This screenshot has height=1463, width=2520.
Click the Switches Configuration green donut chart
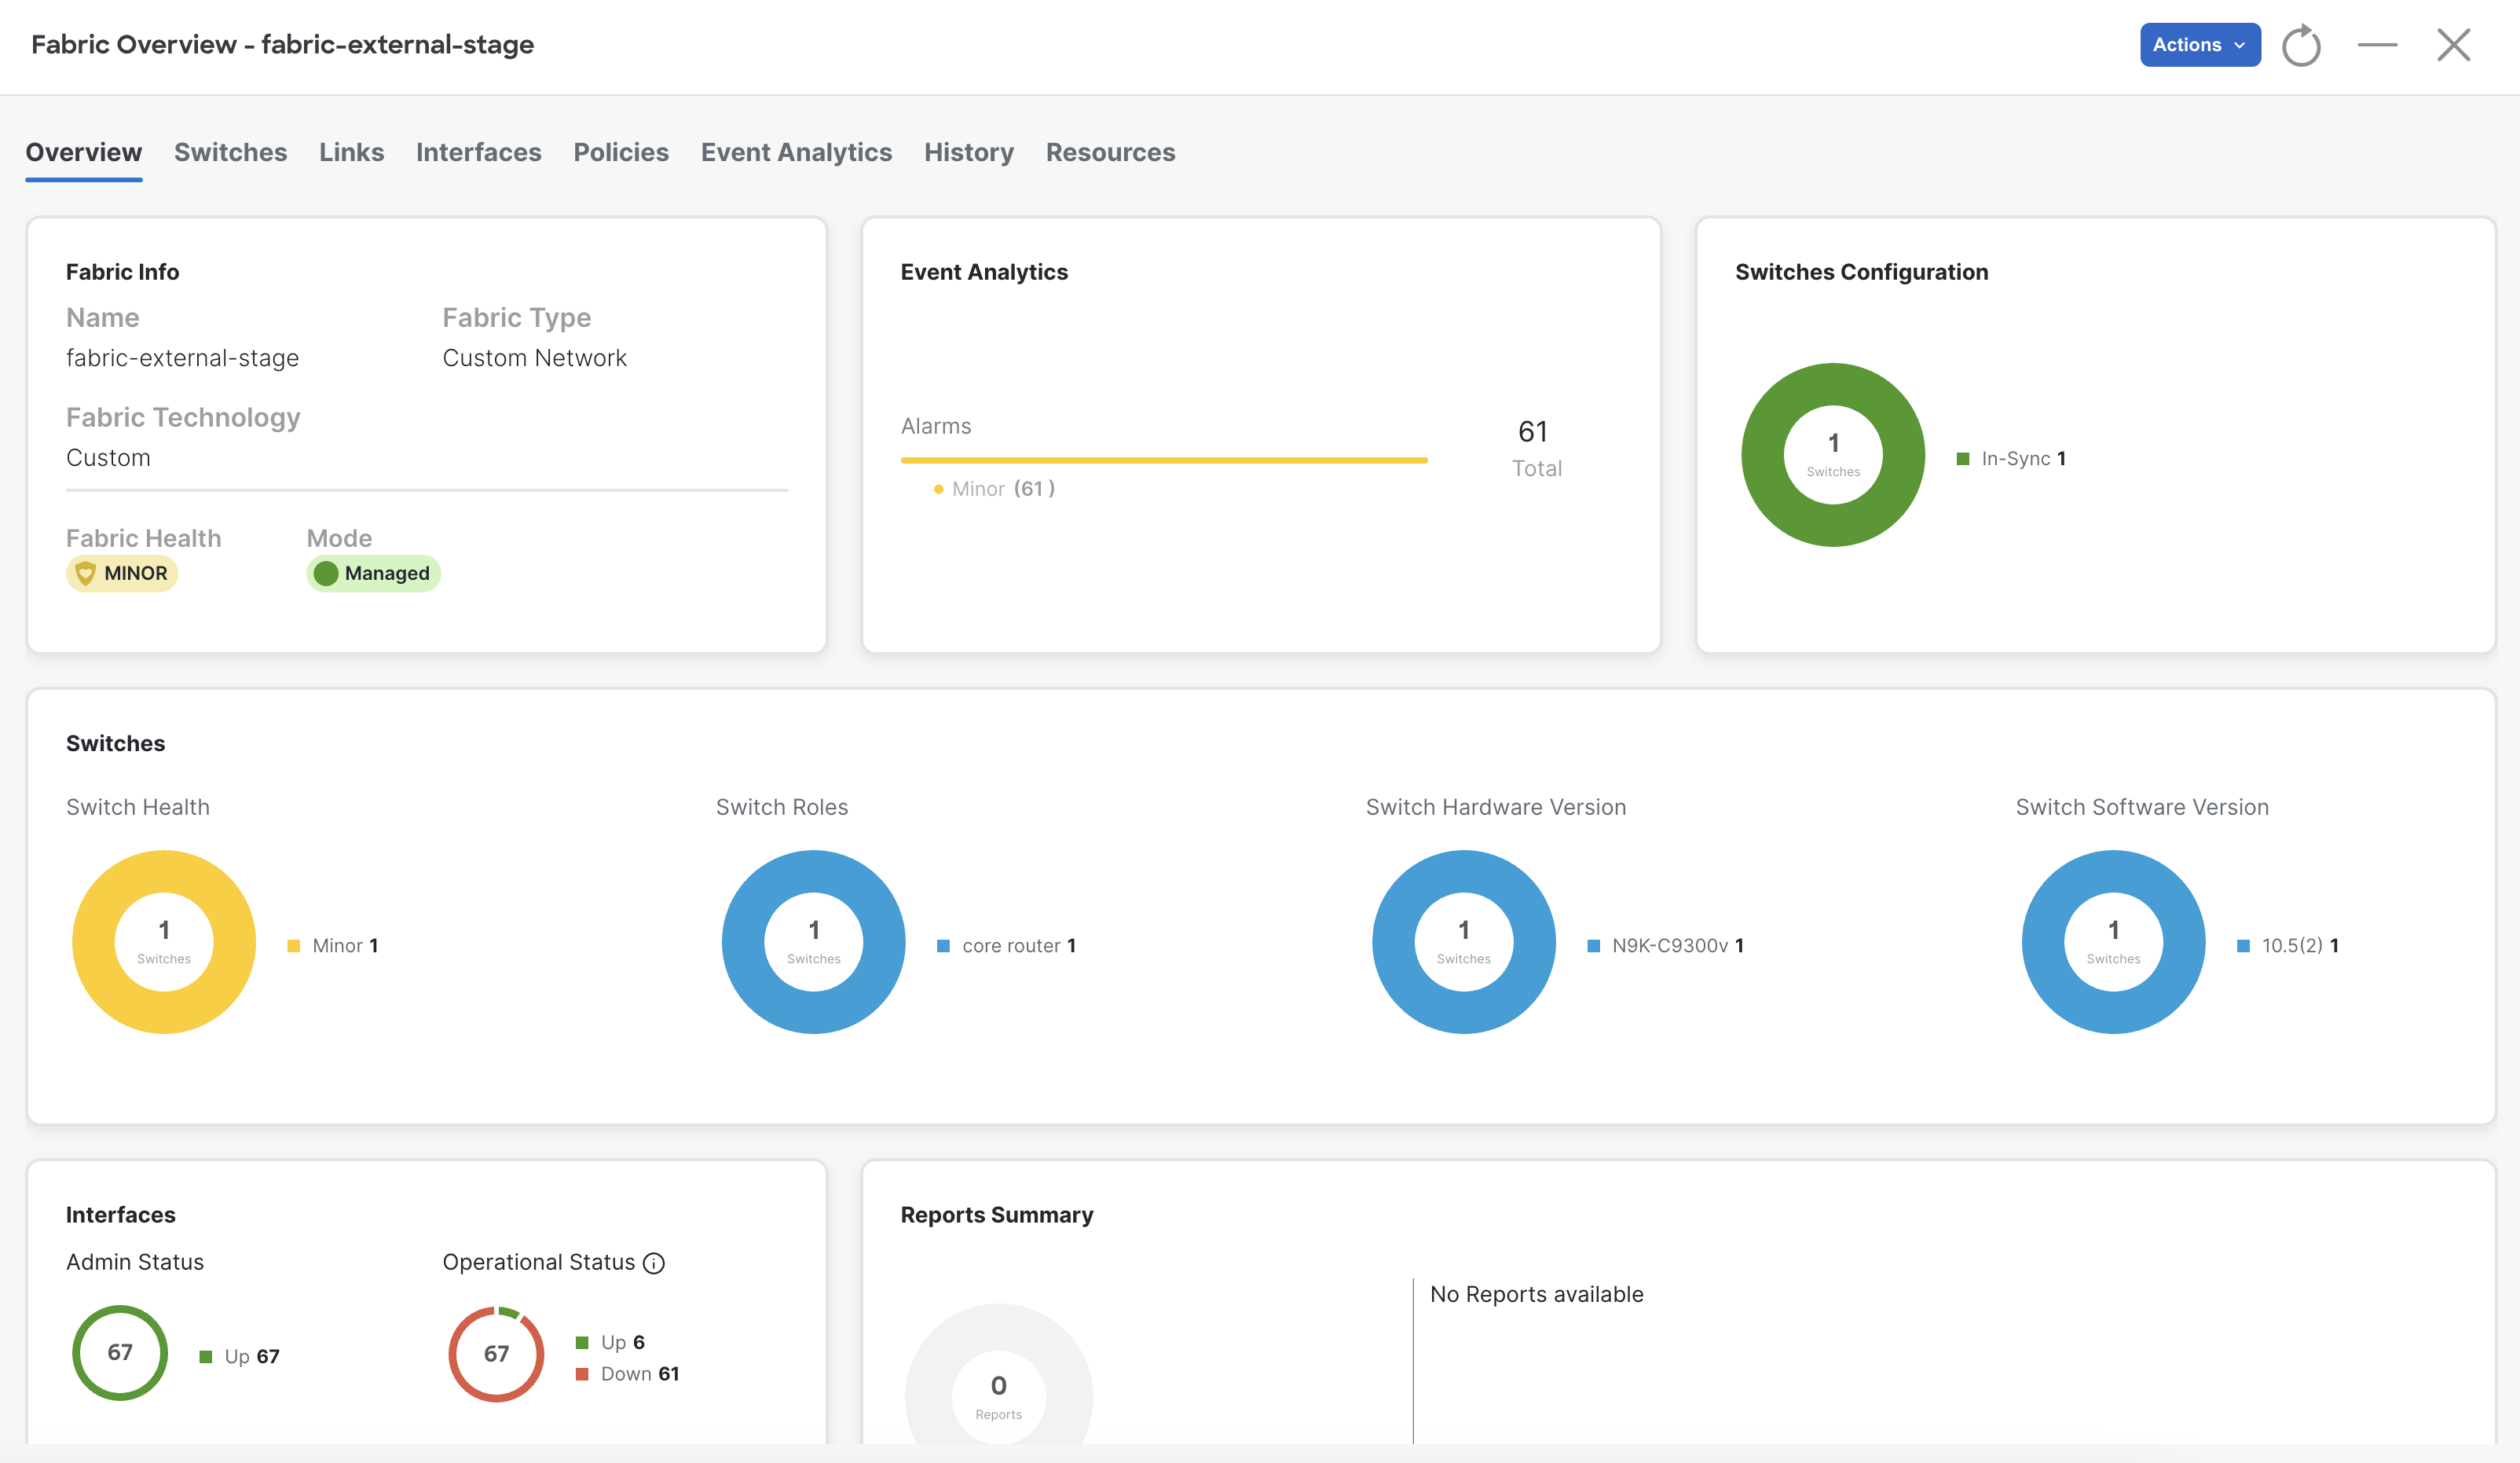tap(1833, 455)
